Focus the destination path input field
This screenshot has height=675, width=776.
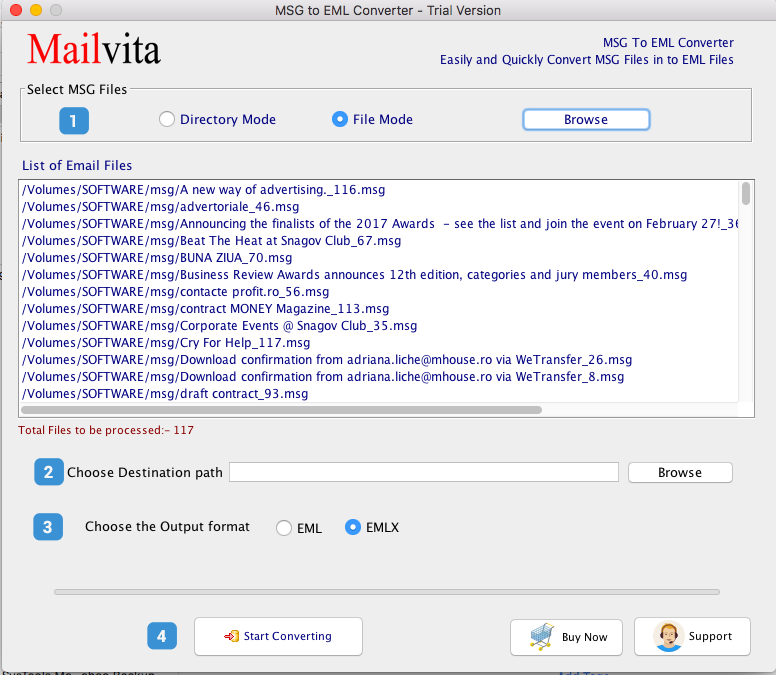(x=424, y=472)
